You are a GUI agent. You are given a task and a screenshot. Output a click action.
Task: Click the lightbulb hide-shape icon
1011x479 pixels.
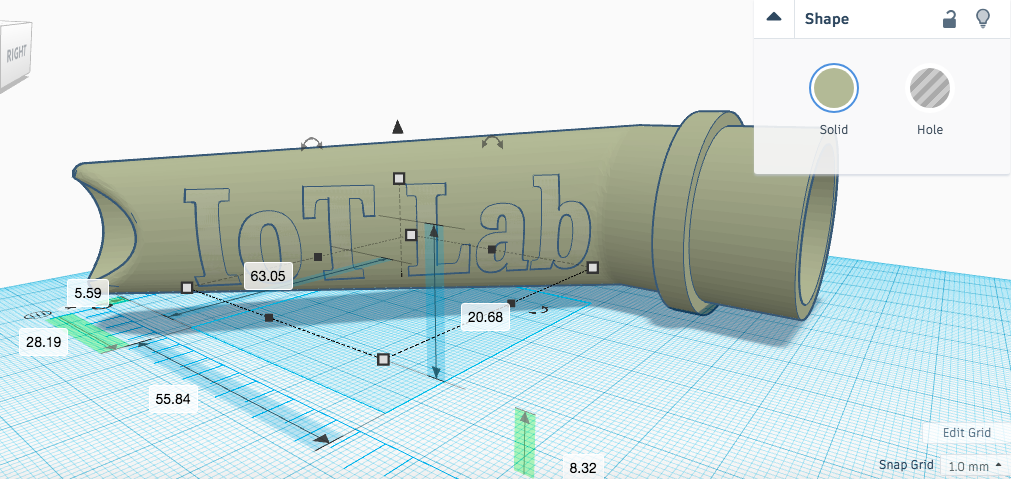(983, 18)
